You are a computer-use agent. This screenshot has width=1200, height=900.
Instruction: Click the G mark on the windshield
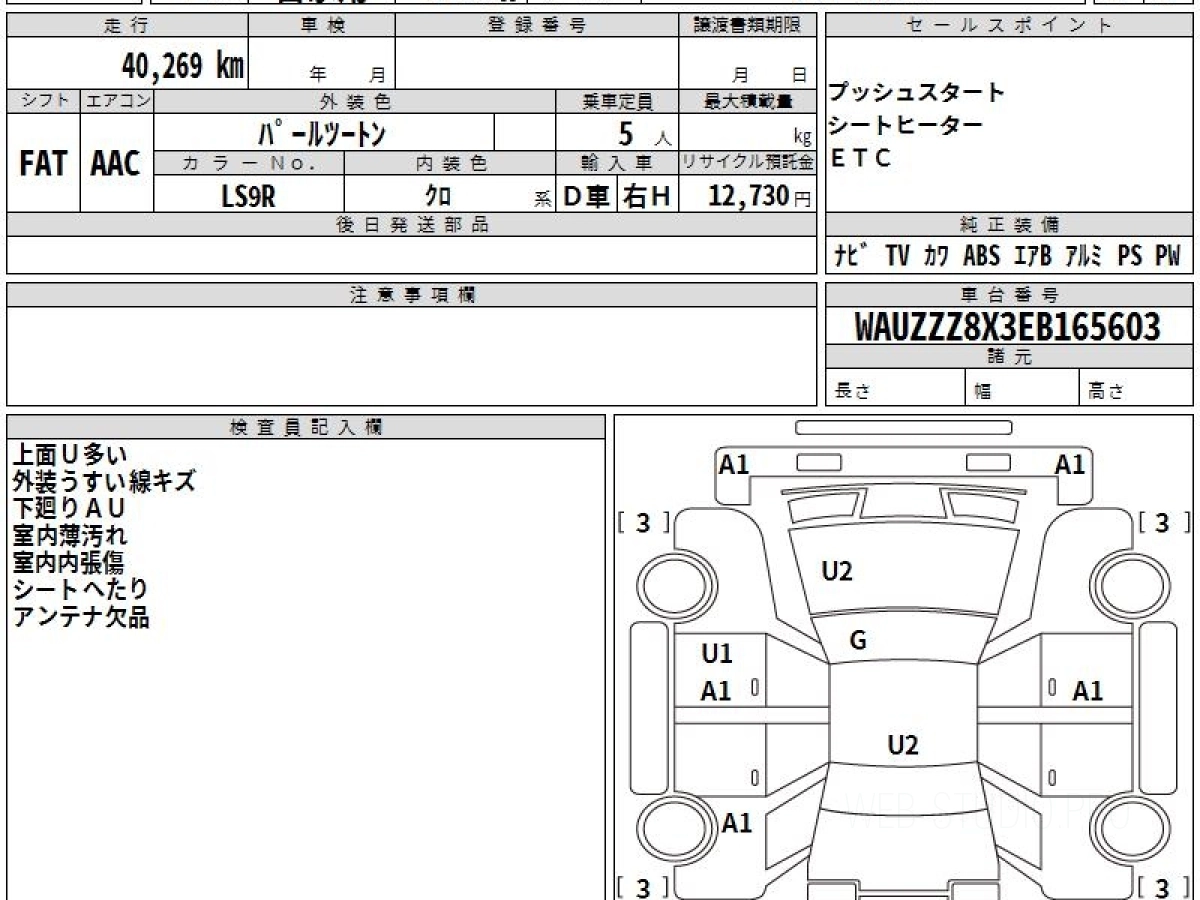[858, 641]
